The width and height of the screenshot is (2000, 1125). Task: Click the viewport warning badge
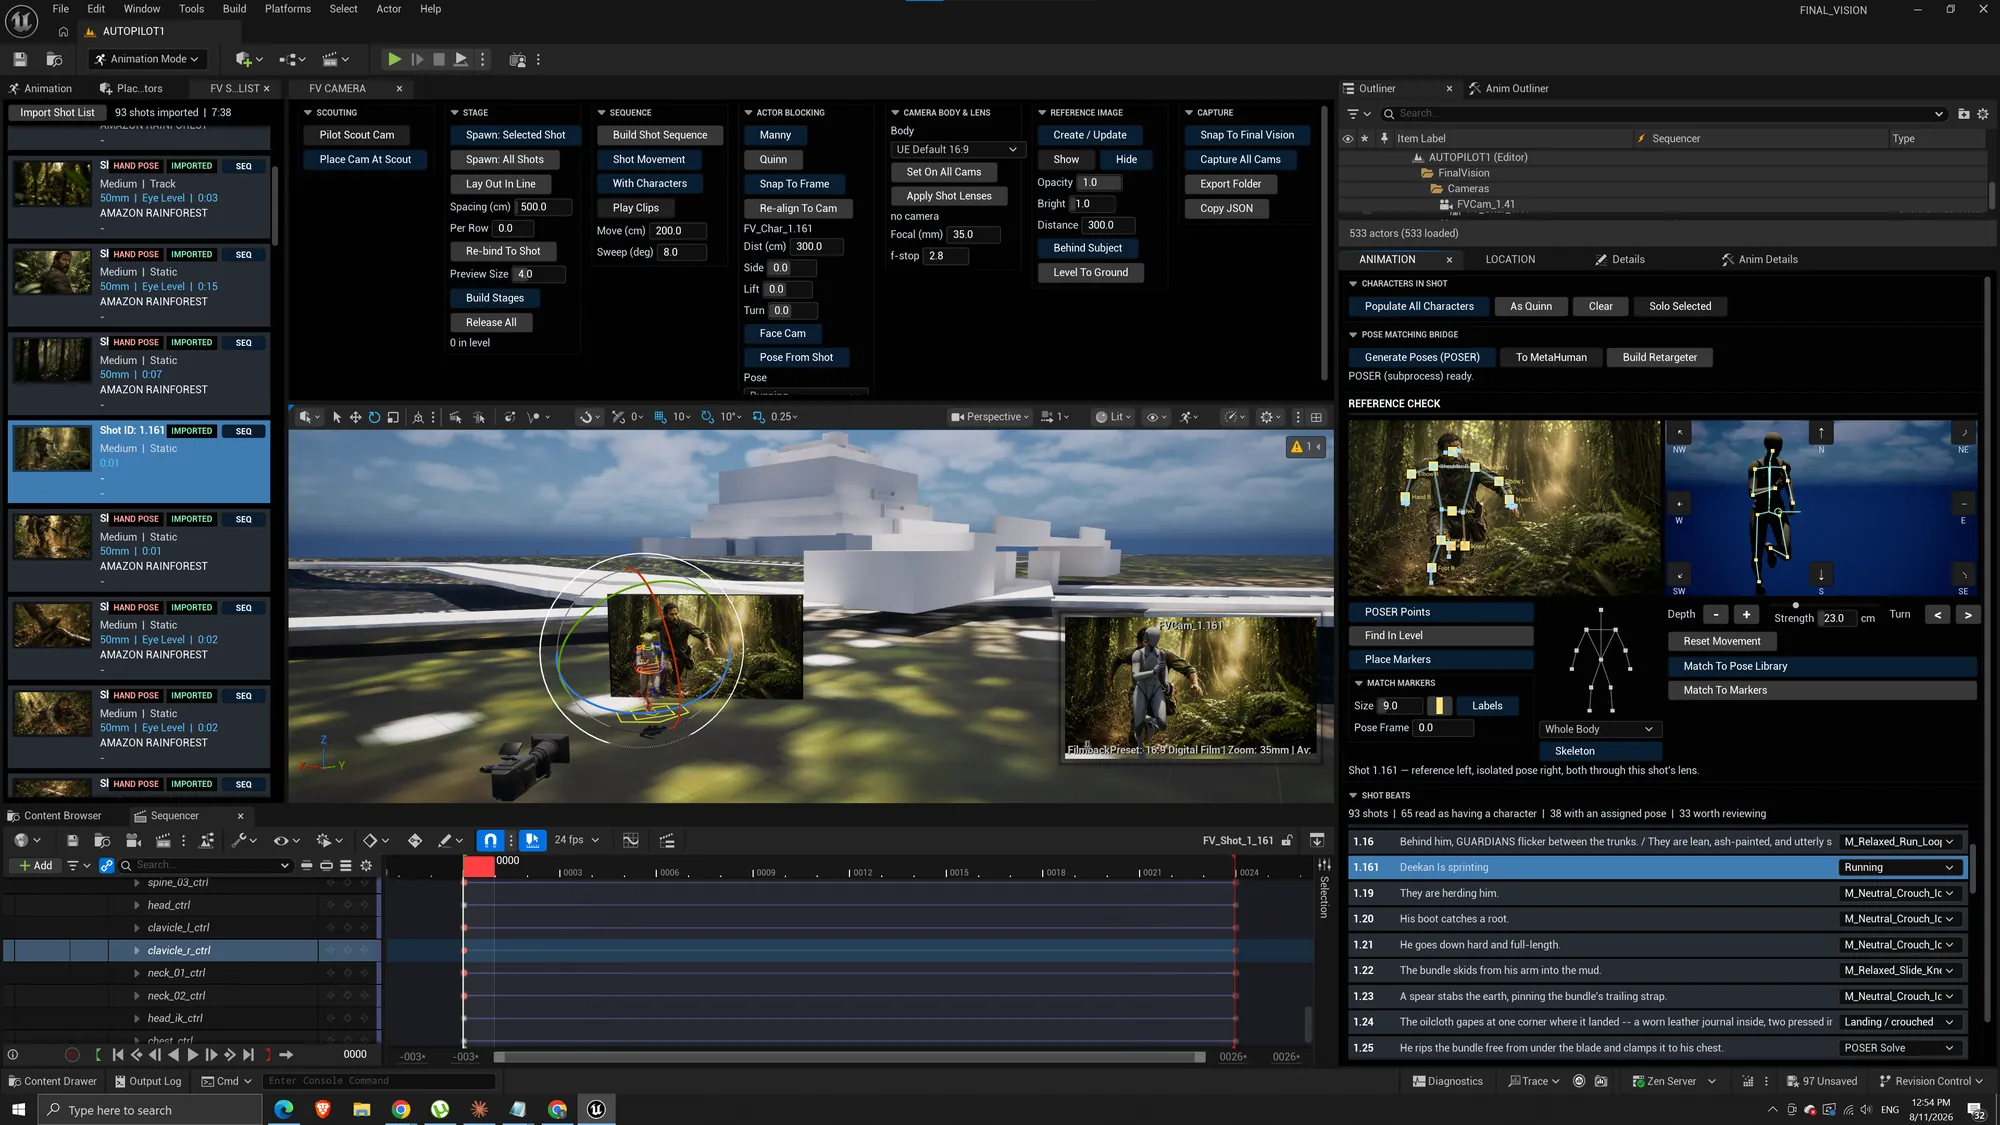pos(1306,447)
